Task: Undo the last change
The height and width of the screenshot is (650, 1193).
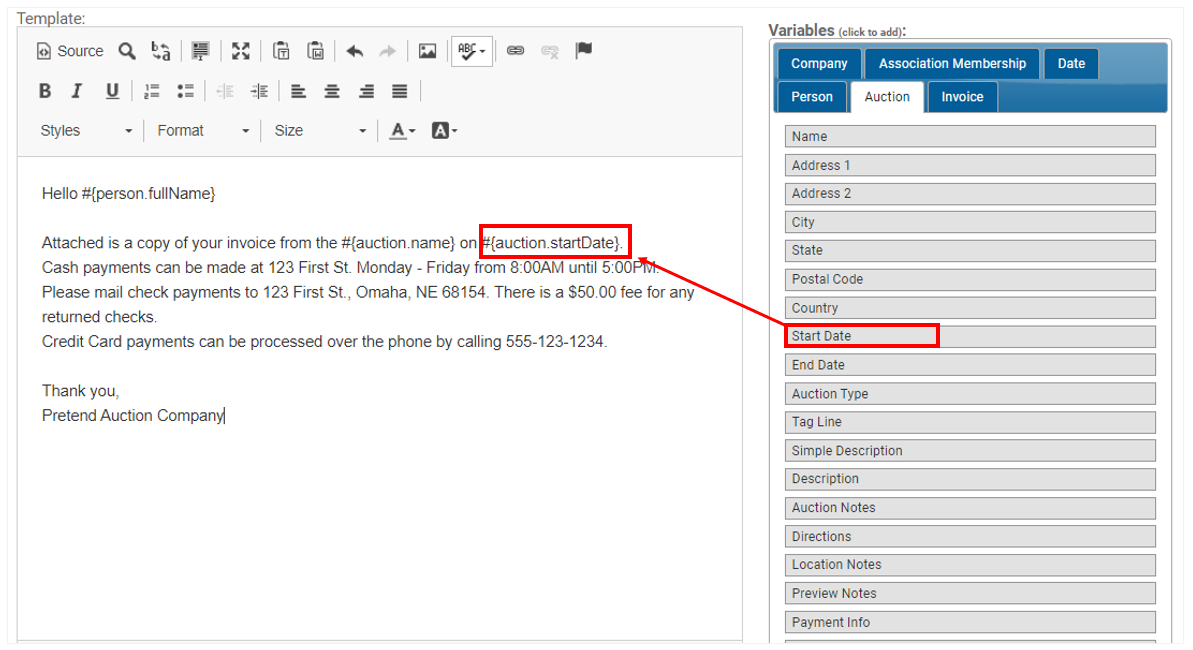Action: 354,50
